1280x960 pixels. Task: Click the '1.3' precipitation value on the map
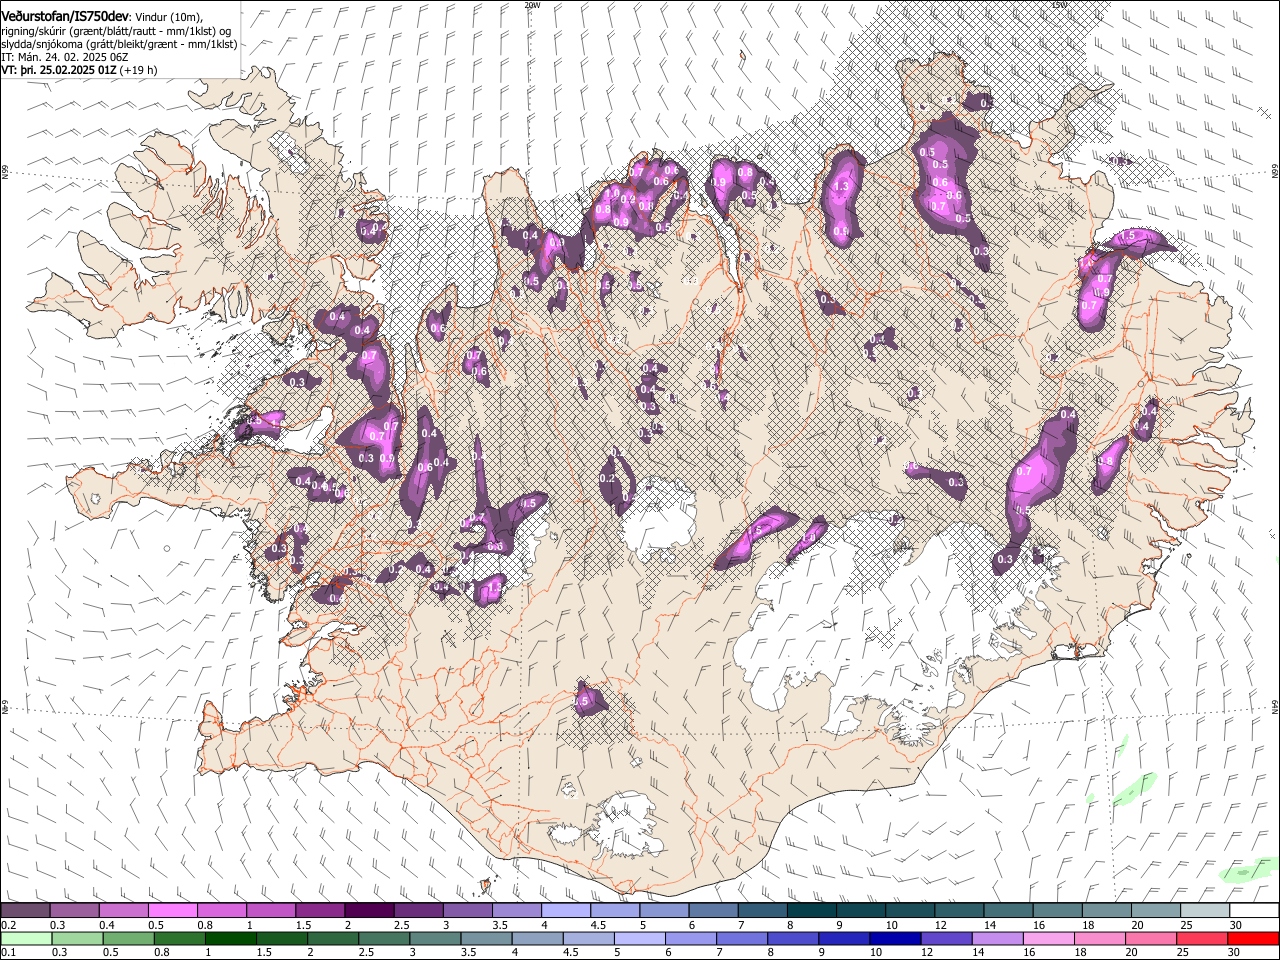[x=841, y=186]
